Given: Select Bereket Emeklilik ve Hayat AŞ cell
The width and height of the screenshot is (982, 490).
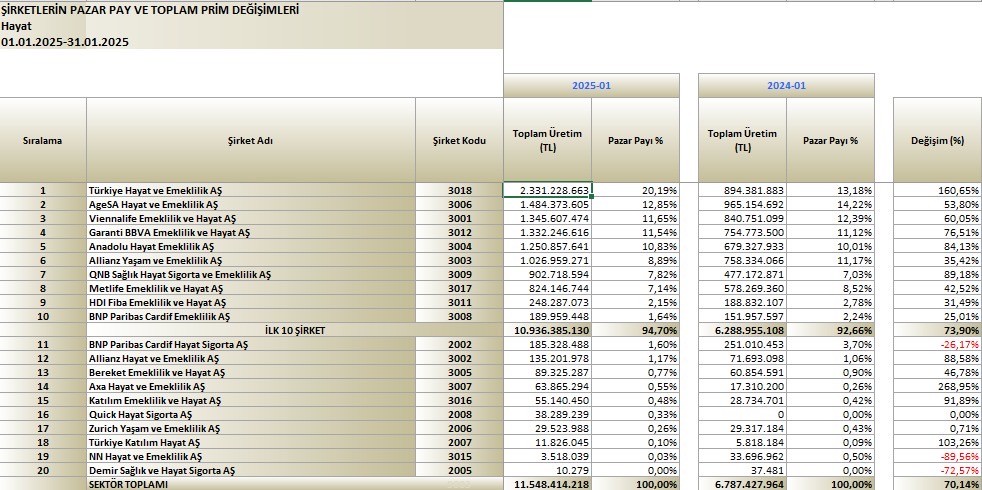Looking at the screenshot, I should click(251, 372).
